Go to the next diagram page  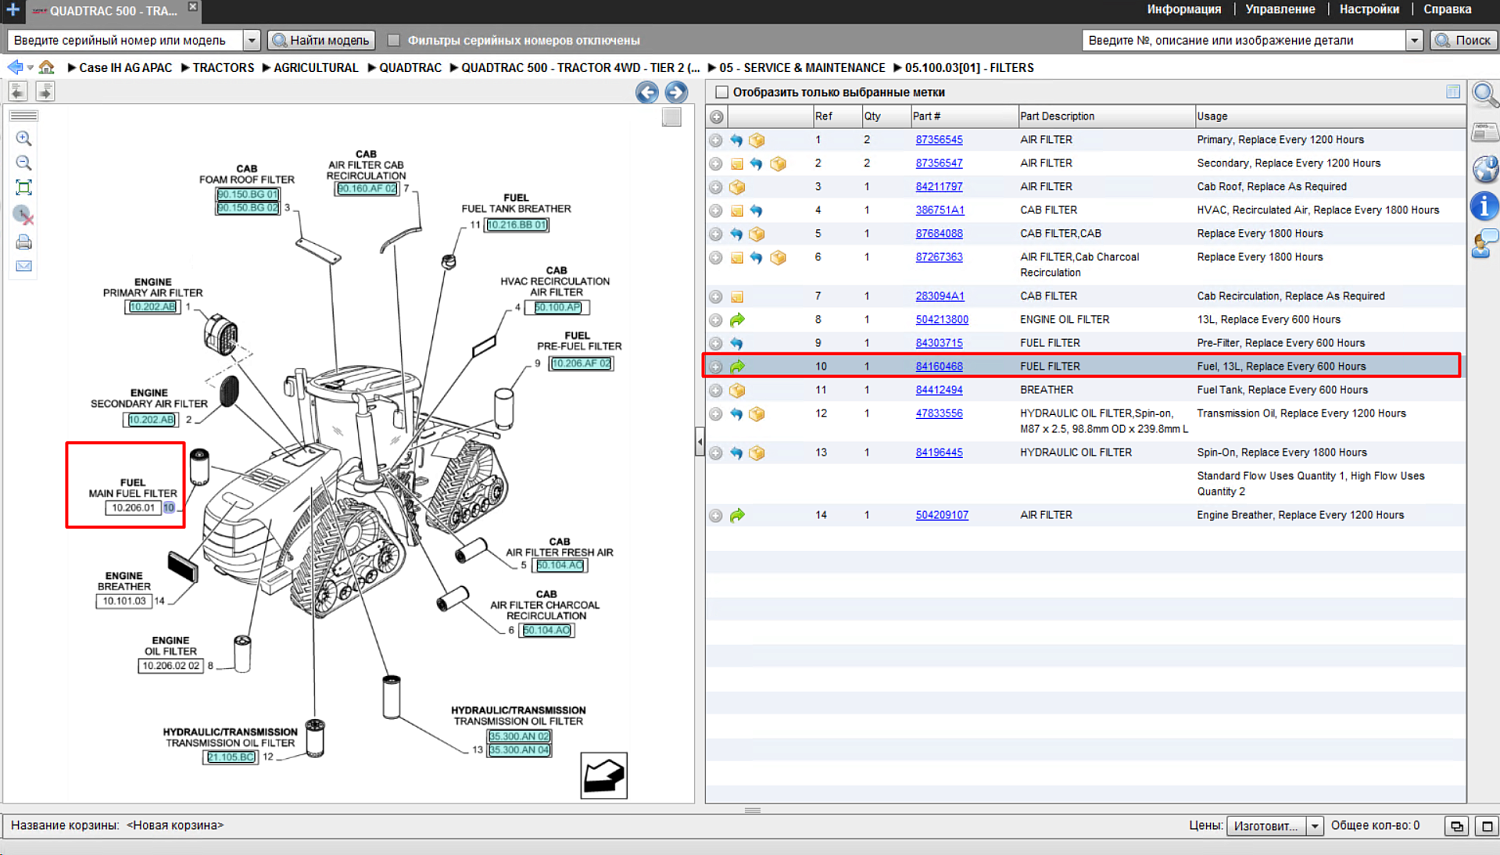coord(676,92)
